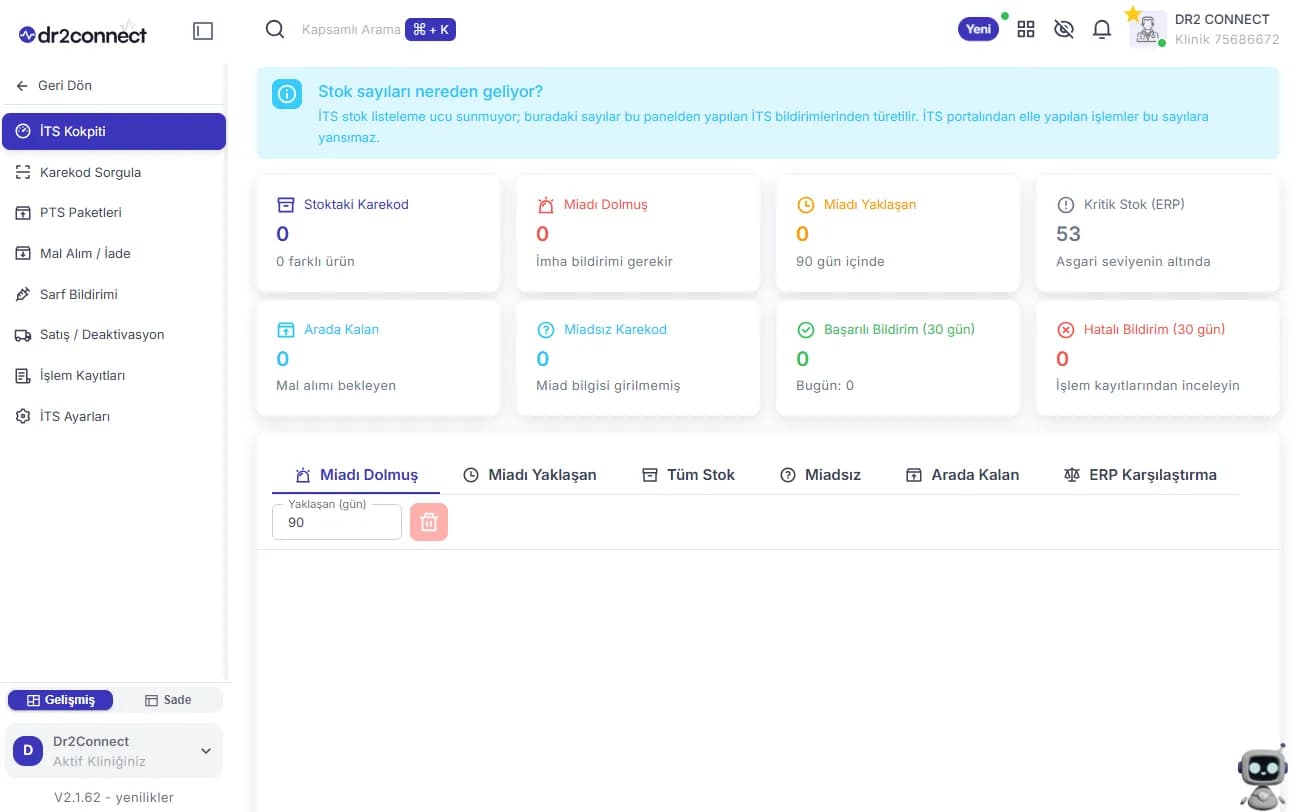Viewport: 1301px width, 812px height.
Task: Collapse the sidebar panel icon
Action: pyautogui.click(x=203, y=31)
